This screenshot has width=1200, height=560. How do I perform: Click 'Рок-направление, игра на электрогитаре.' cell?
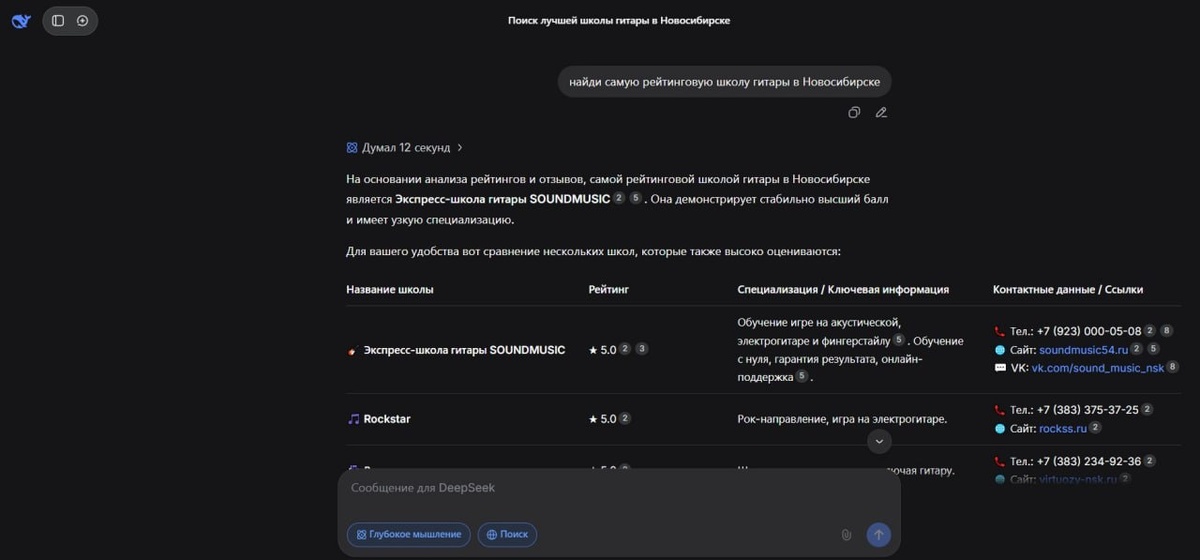[x=842, y=419]
